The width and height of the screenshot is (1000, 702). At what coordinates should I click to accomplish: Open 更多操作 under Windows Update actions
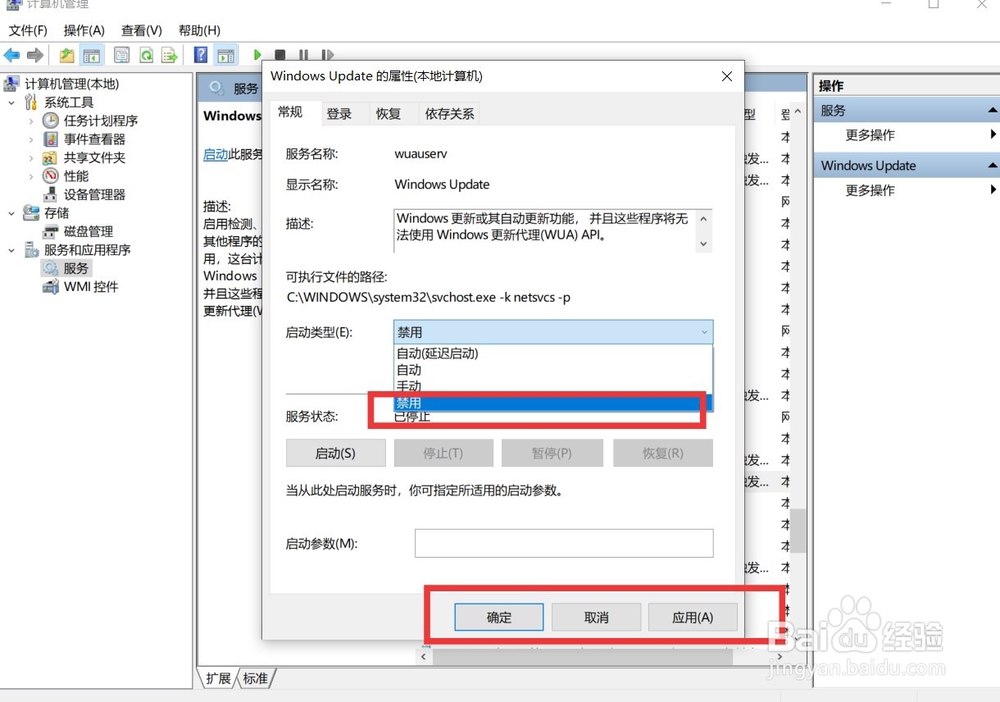pos(870,190)
